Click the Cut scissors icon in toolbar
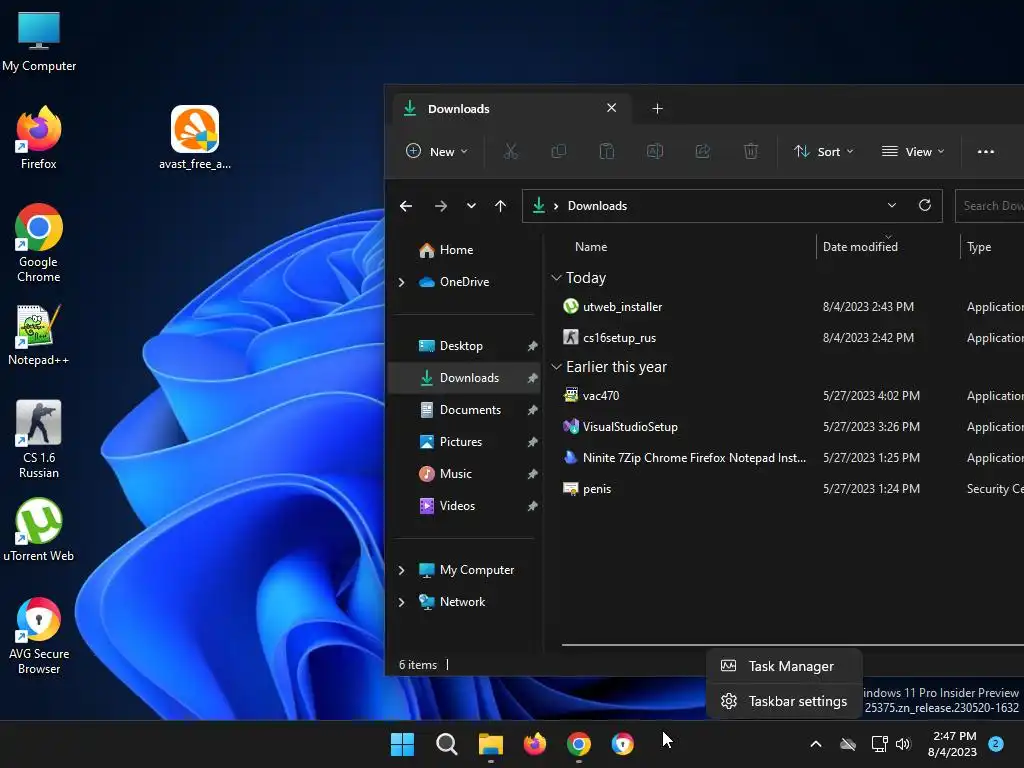Image resolution: width=1024 pixels, height=768 pixels. tap(511, 152)
